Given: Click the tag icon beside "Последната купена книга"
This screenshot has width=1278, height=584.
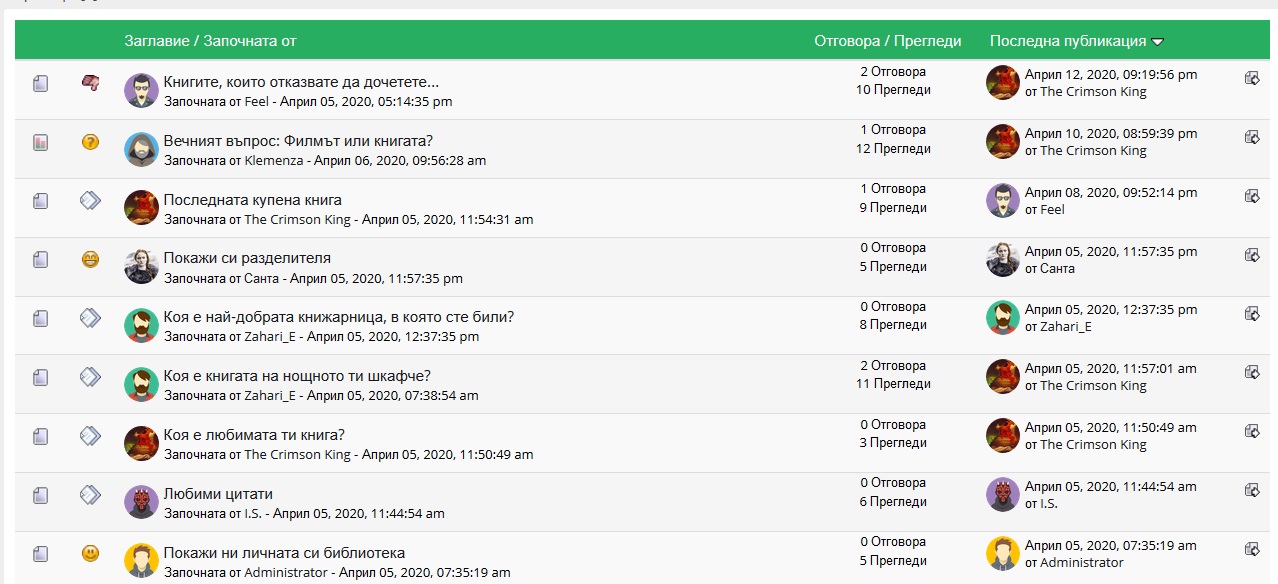Looking at the screenshot, I should point(90,201).
